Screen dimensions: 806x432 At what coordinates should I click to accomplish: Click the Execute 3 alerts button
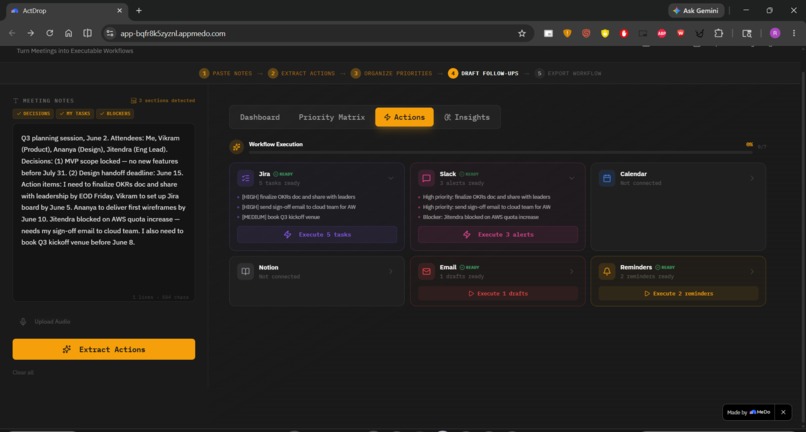(498, 235)
